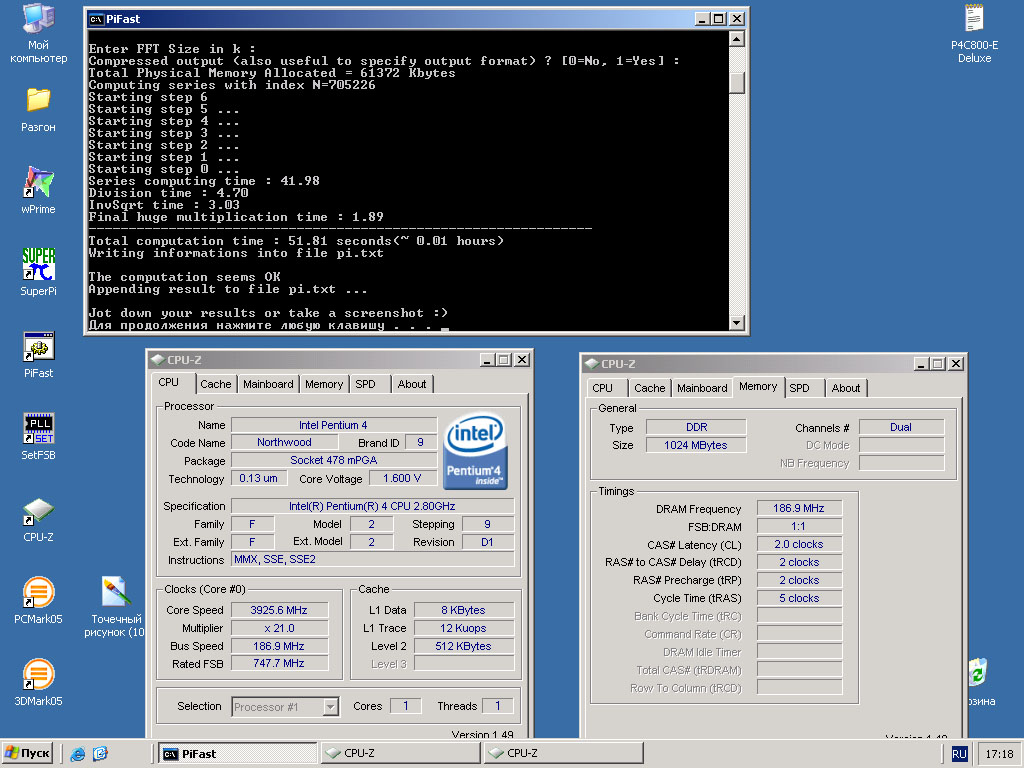1024x768 pixels.
Task: Launch the PiFast desktop shortcut
Action: tap(38, 346)
